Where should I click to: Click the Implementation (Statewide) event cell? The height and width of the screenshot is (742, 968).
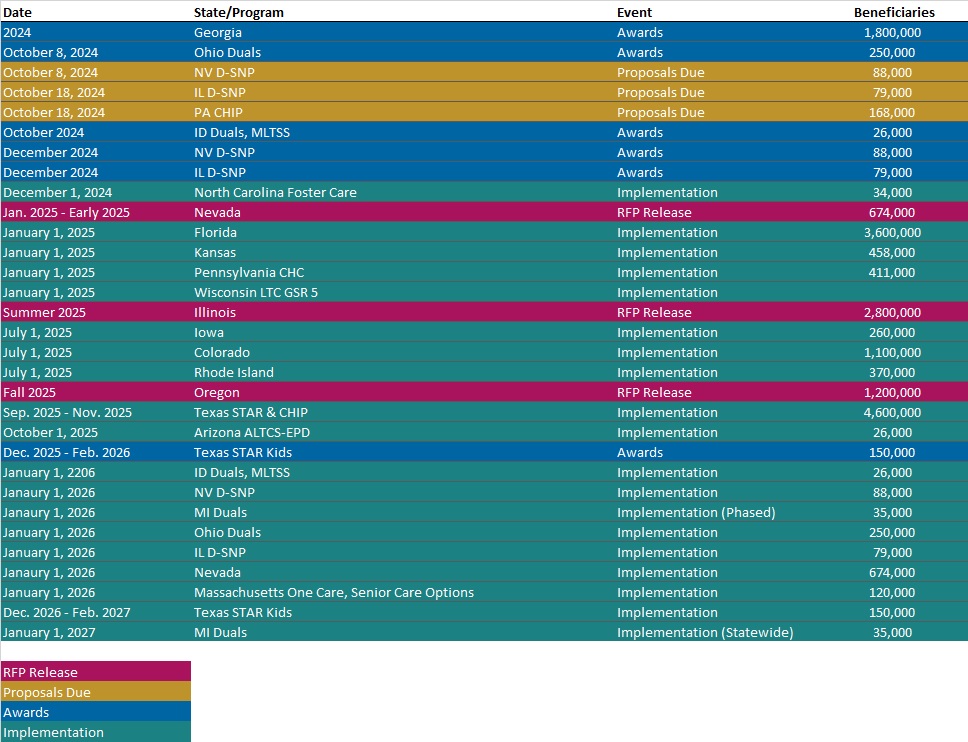coord(704,632)
